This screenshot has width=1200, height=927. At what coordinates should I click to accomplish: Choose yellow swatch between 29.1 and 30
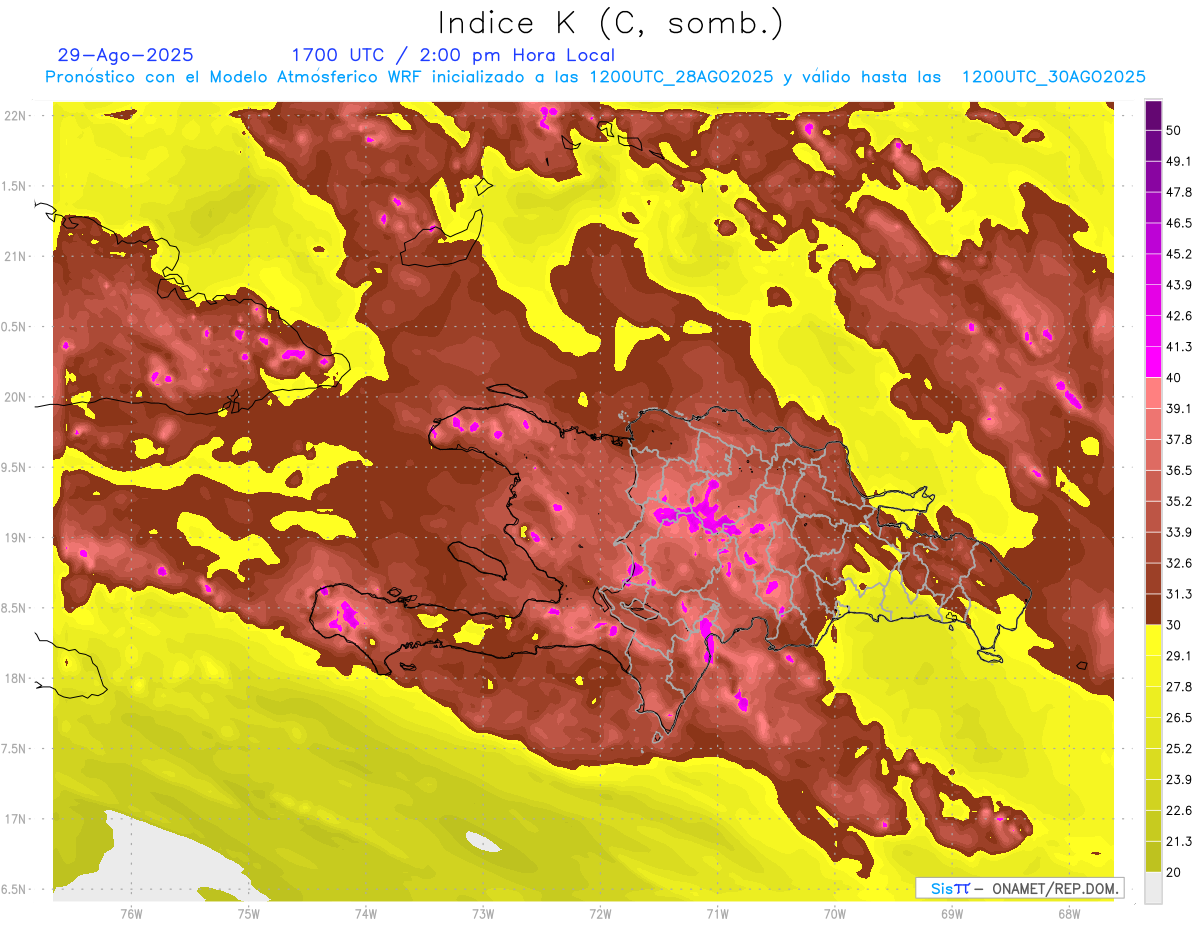click(1153, 640)
